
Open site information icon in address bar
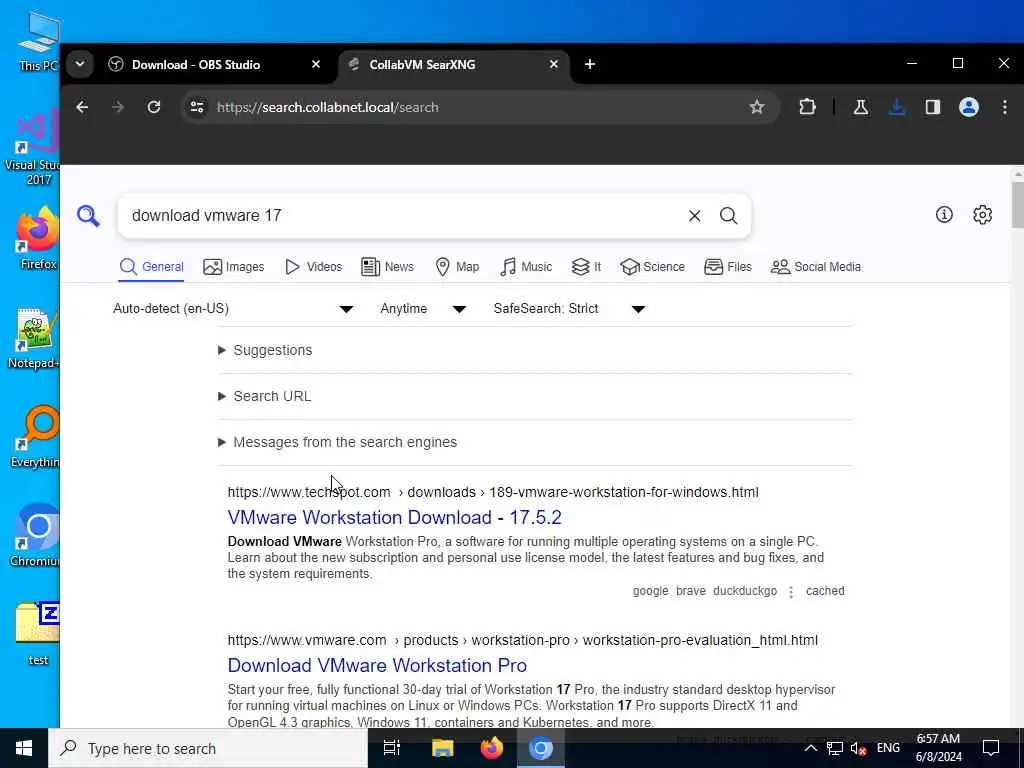point(197,107)
